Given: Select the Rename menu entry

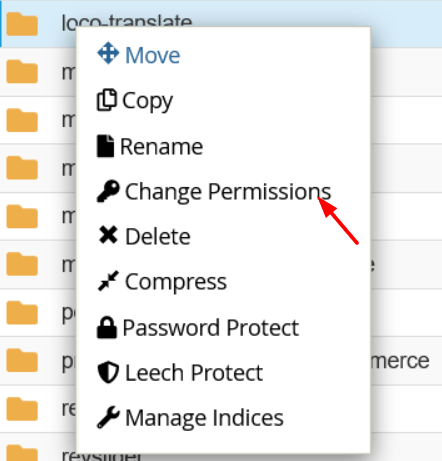Looking at the screenshot, I should pyautogui.click(x=161, y=147).
